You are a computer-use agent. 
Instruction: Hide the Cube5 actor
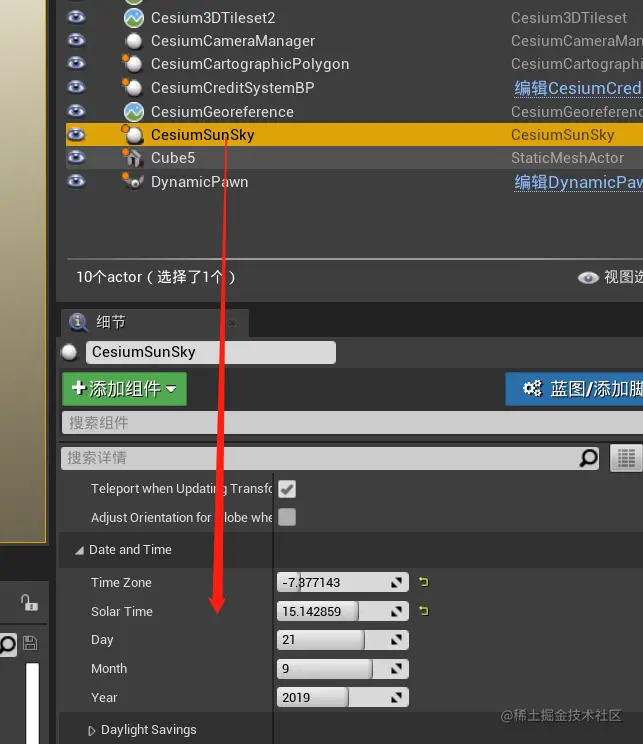76,158
